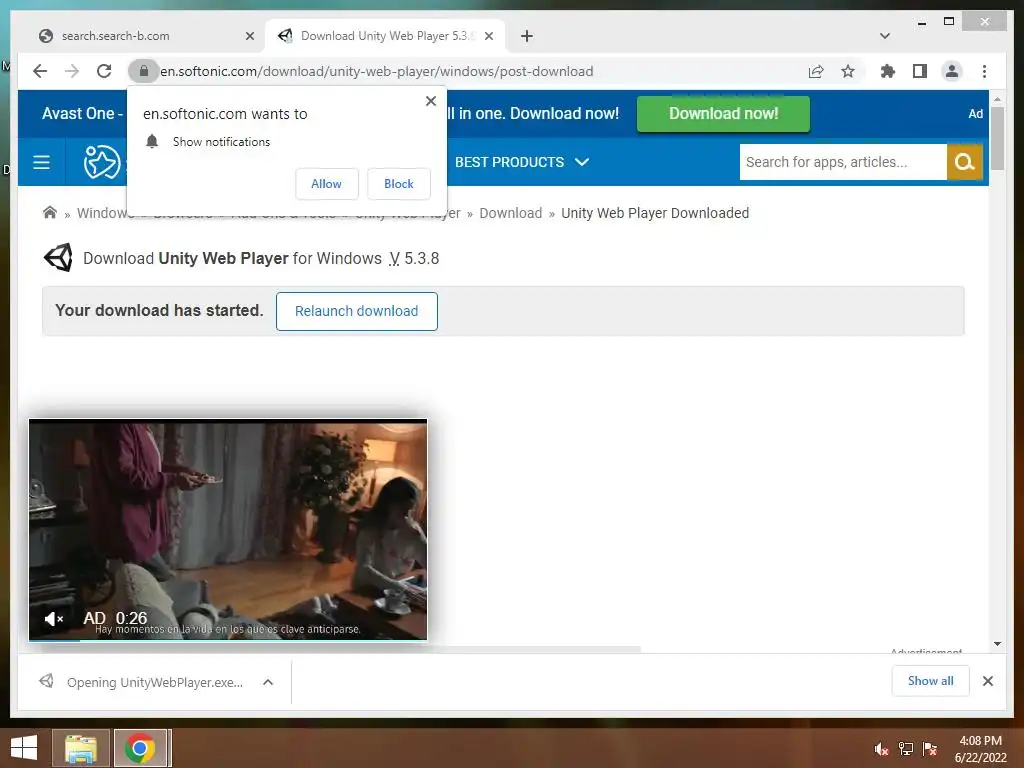
Task: Reload the current page
Action: [104, 71]
